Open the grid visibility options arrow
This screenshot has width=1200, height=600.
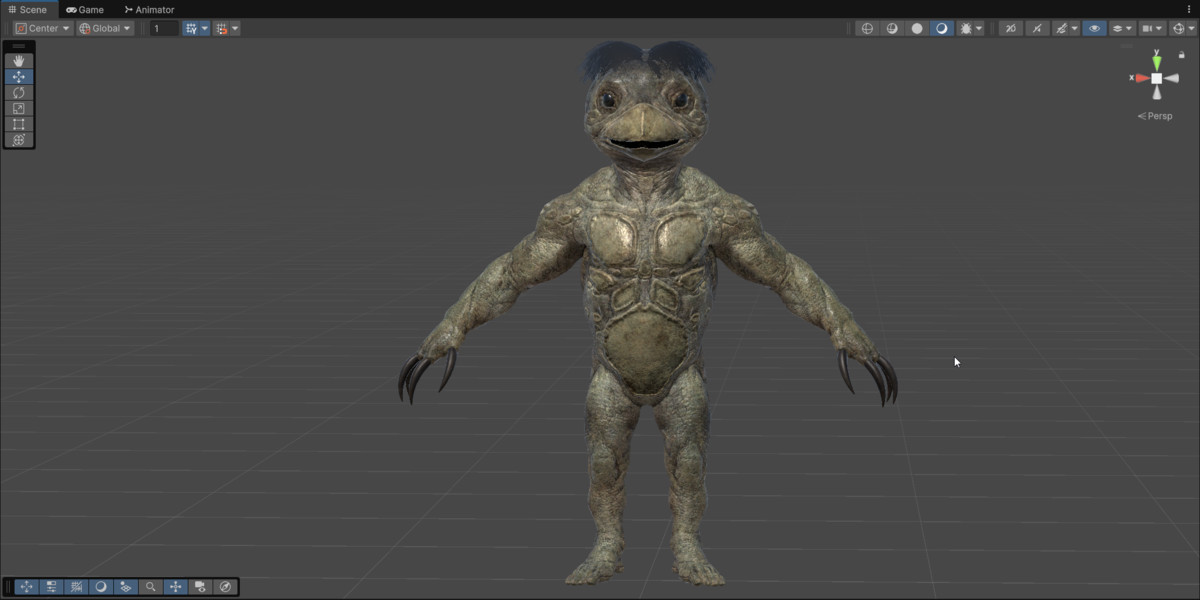click(x=205, y=28)
